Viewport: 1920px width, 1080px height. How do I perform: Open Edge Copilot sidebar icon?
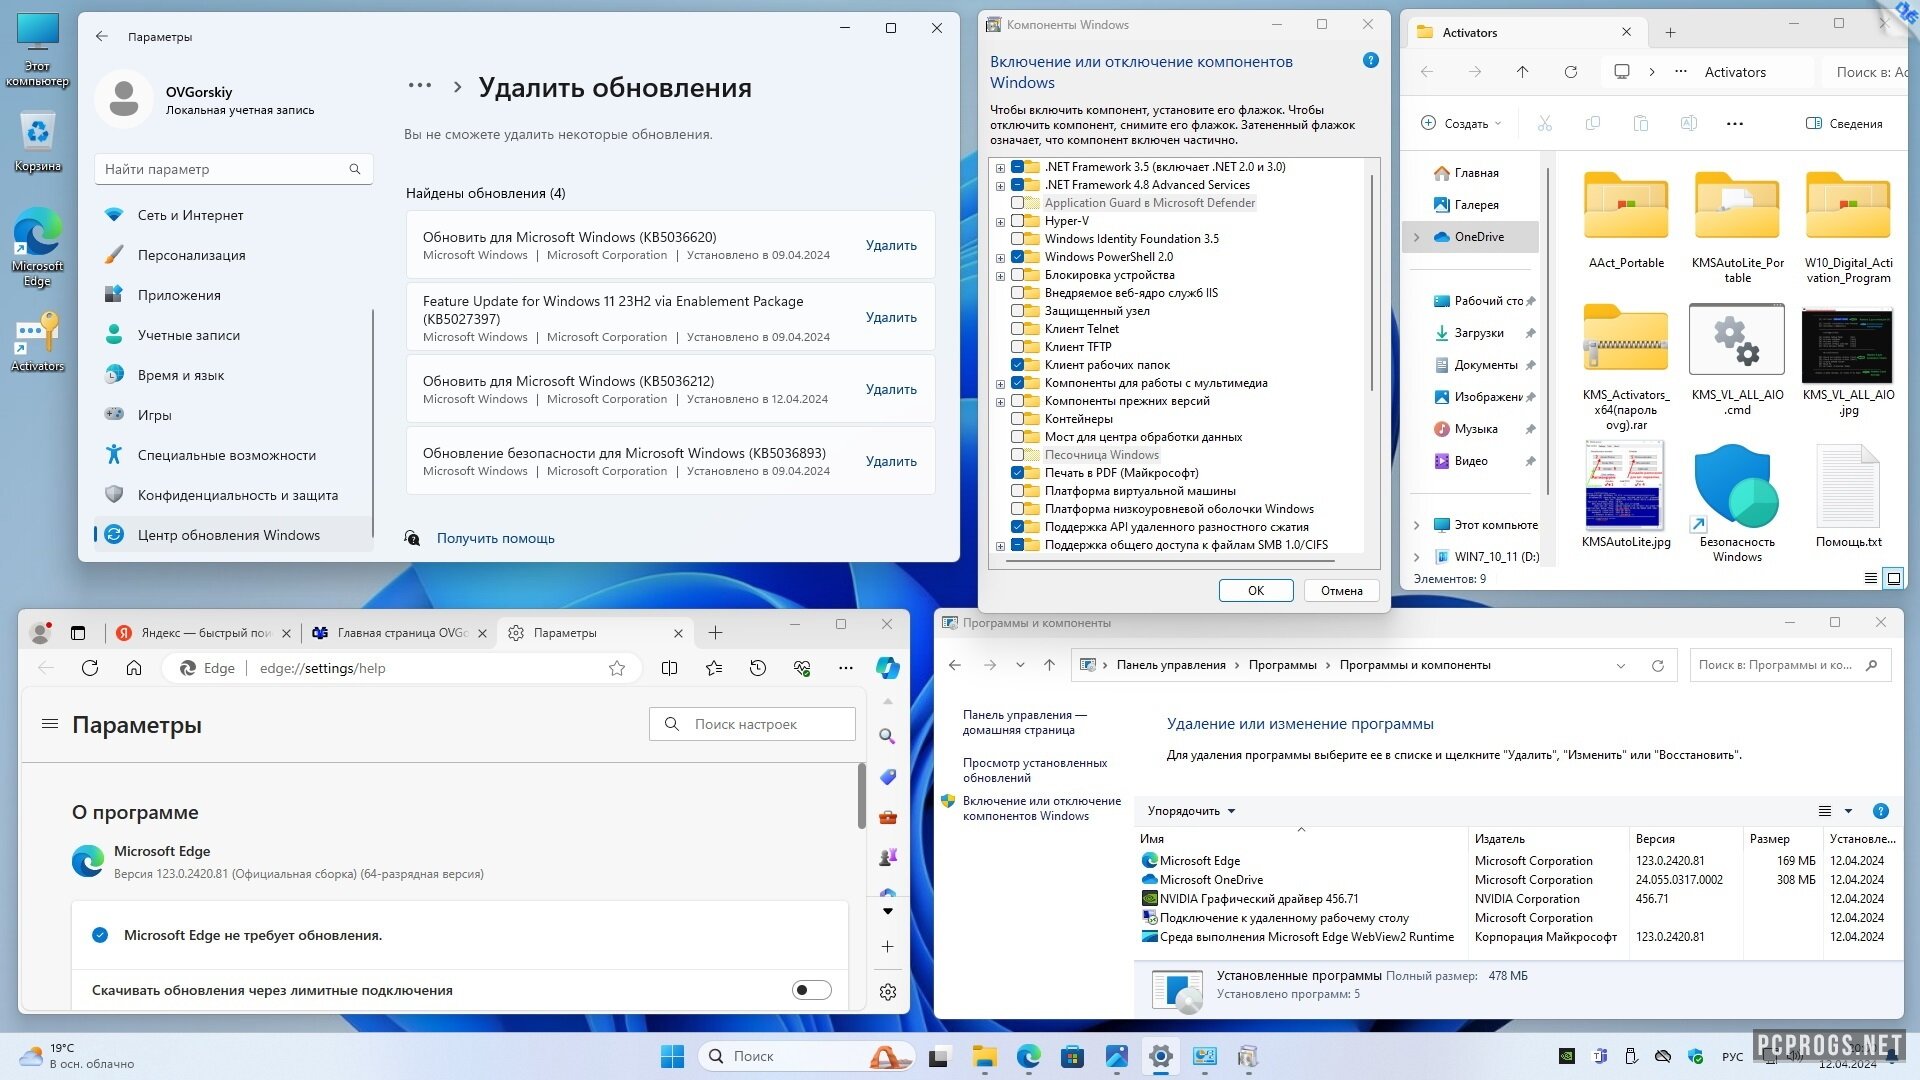[887, 668]
